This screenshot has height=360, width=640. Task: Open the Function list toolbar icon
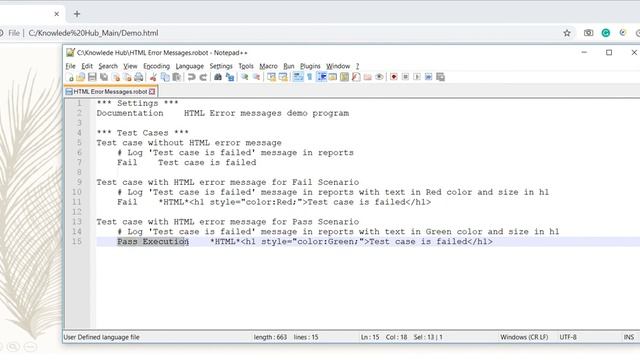click(x=356, y=77)
